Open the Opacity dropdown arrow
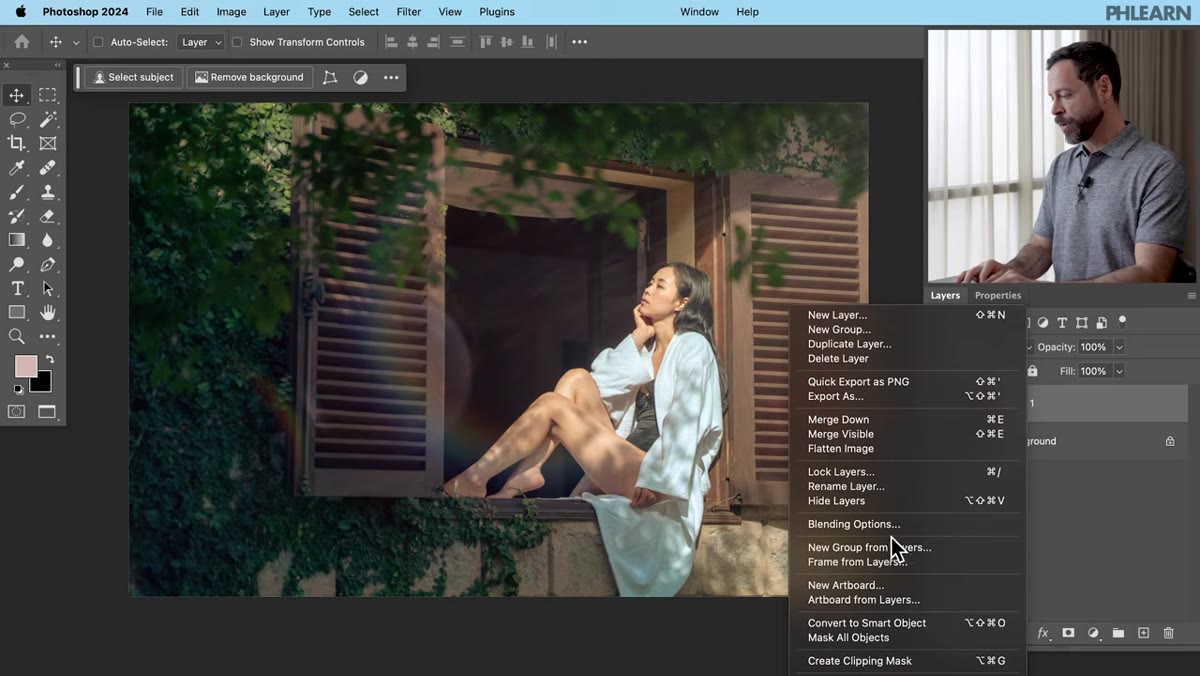Screen dimensions: 1200x676 [x=1119, y=347]
